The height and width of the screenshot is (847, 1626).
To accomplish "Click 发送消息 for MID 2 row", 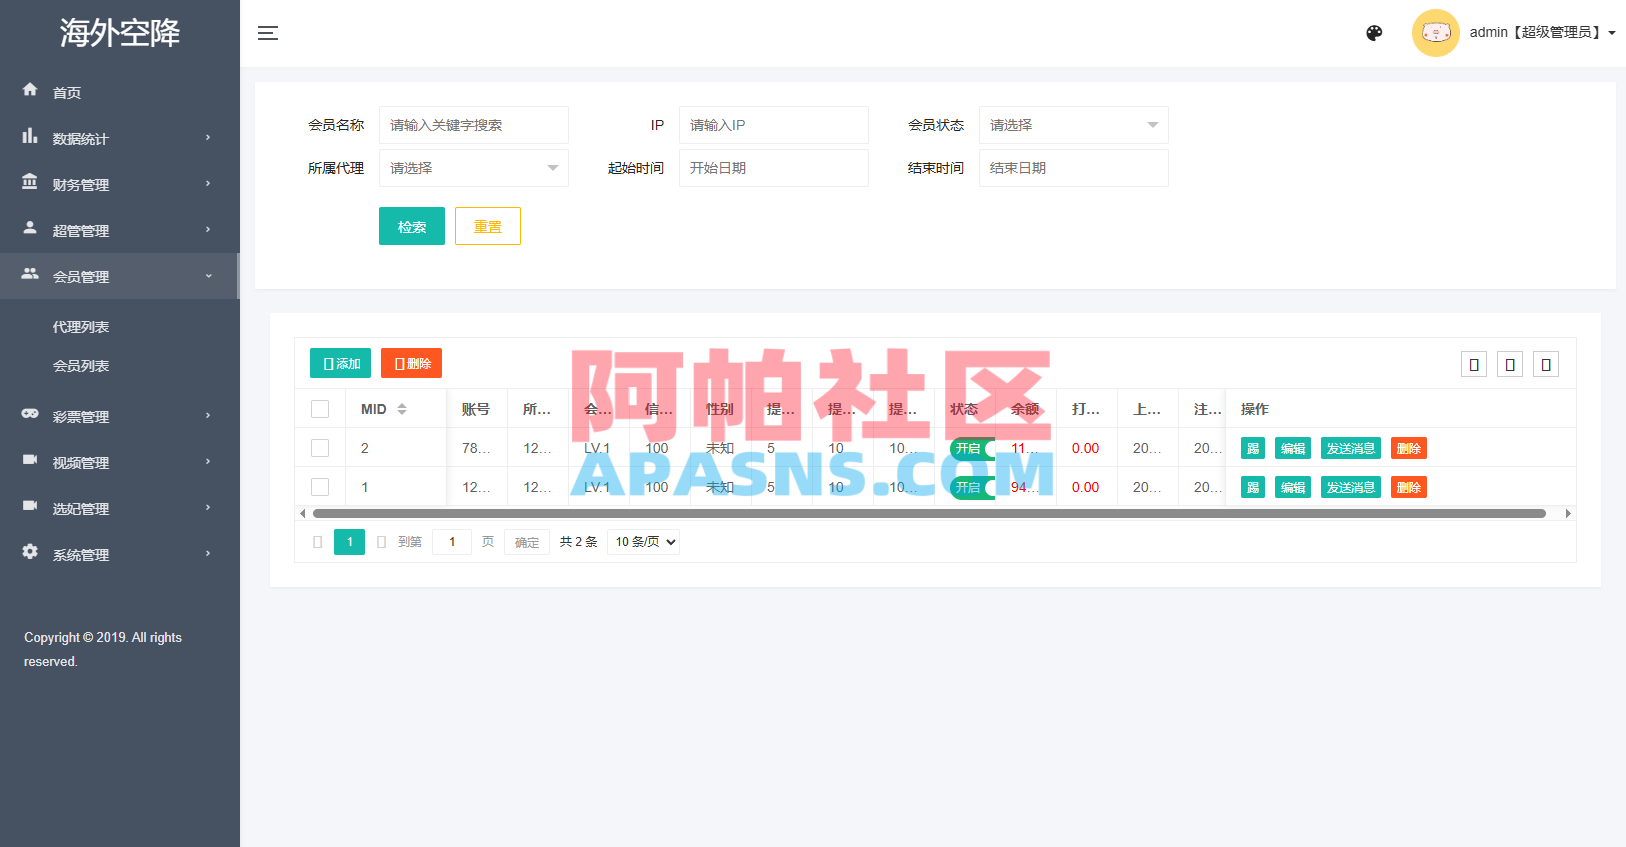I will (1351, 448).
